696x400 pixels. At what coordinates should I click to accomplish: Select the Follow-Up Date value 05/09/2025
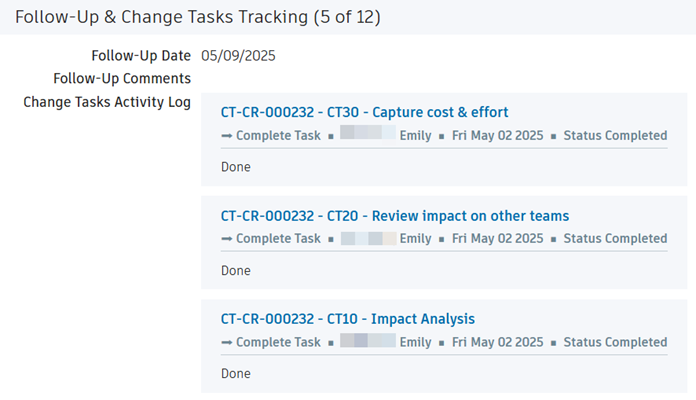pyautogui.click(x=238, y=55)
